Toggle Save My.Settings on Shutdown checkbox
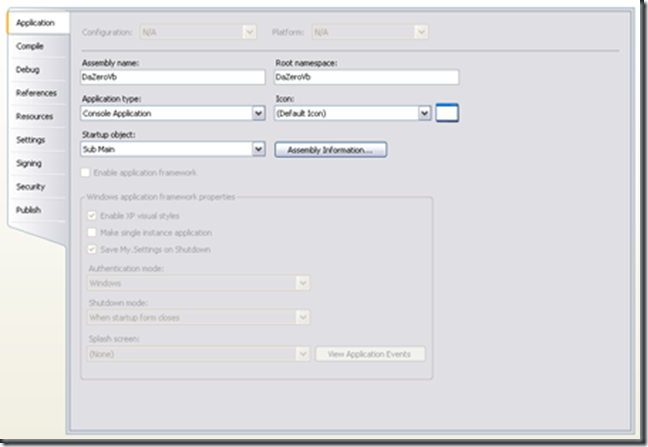 click(92, 249)
